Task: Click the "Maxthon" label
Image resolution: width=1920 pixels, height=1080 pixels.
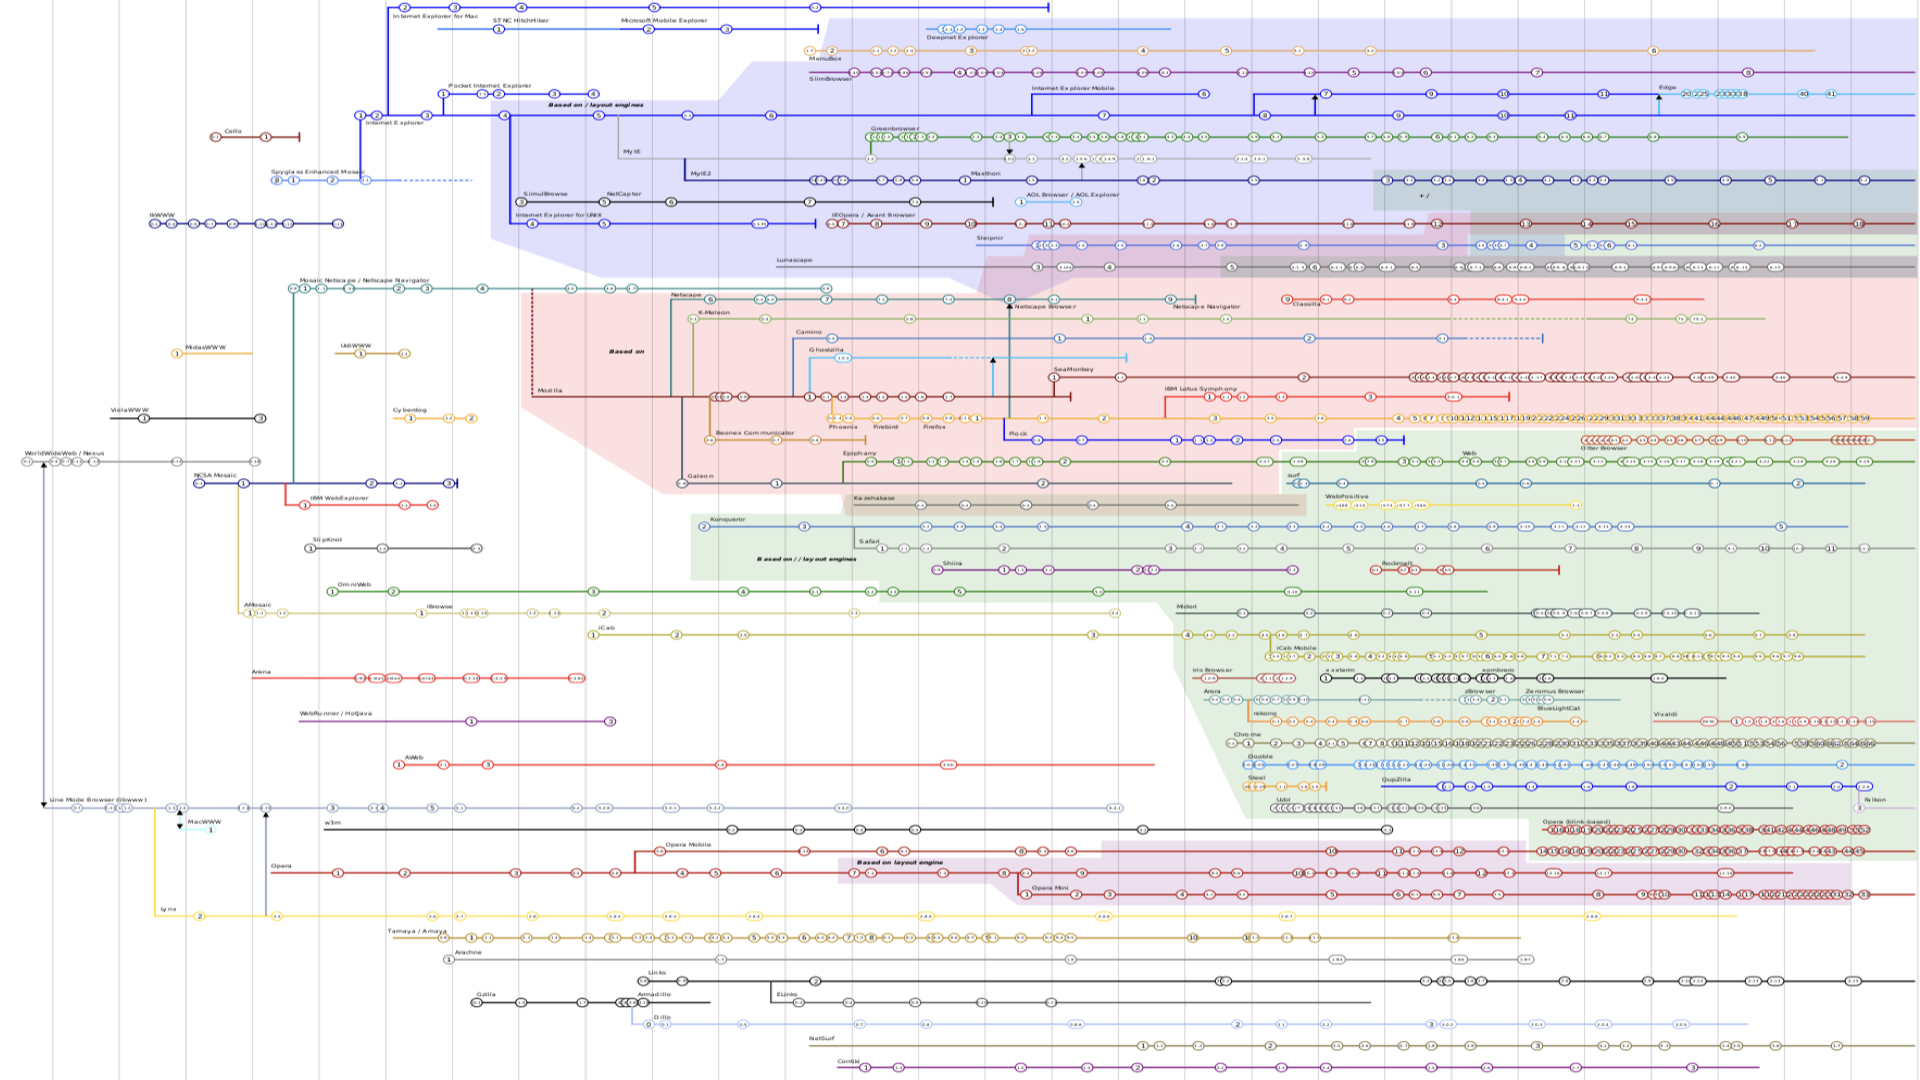Action: pyautogui.click(x=985, y=173)
